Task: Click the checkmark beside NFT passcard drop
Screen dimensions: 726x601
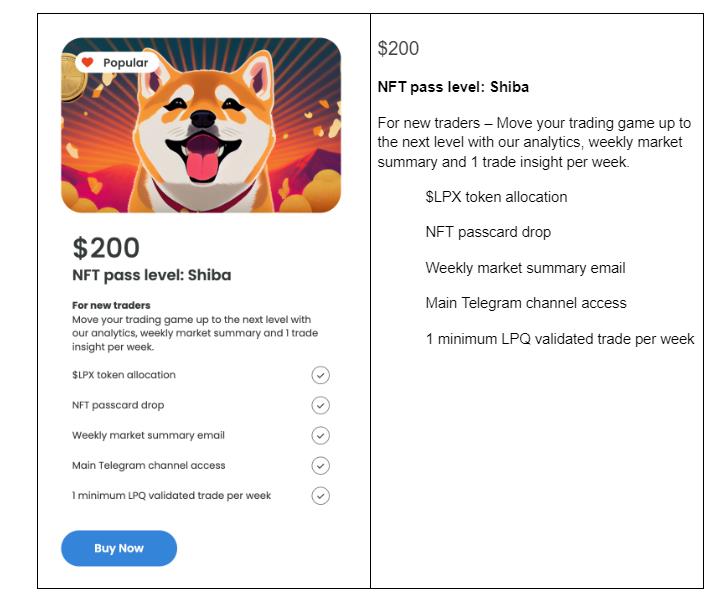Action: [320, 405]
